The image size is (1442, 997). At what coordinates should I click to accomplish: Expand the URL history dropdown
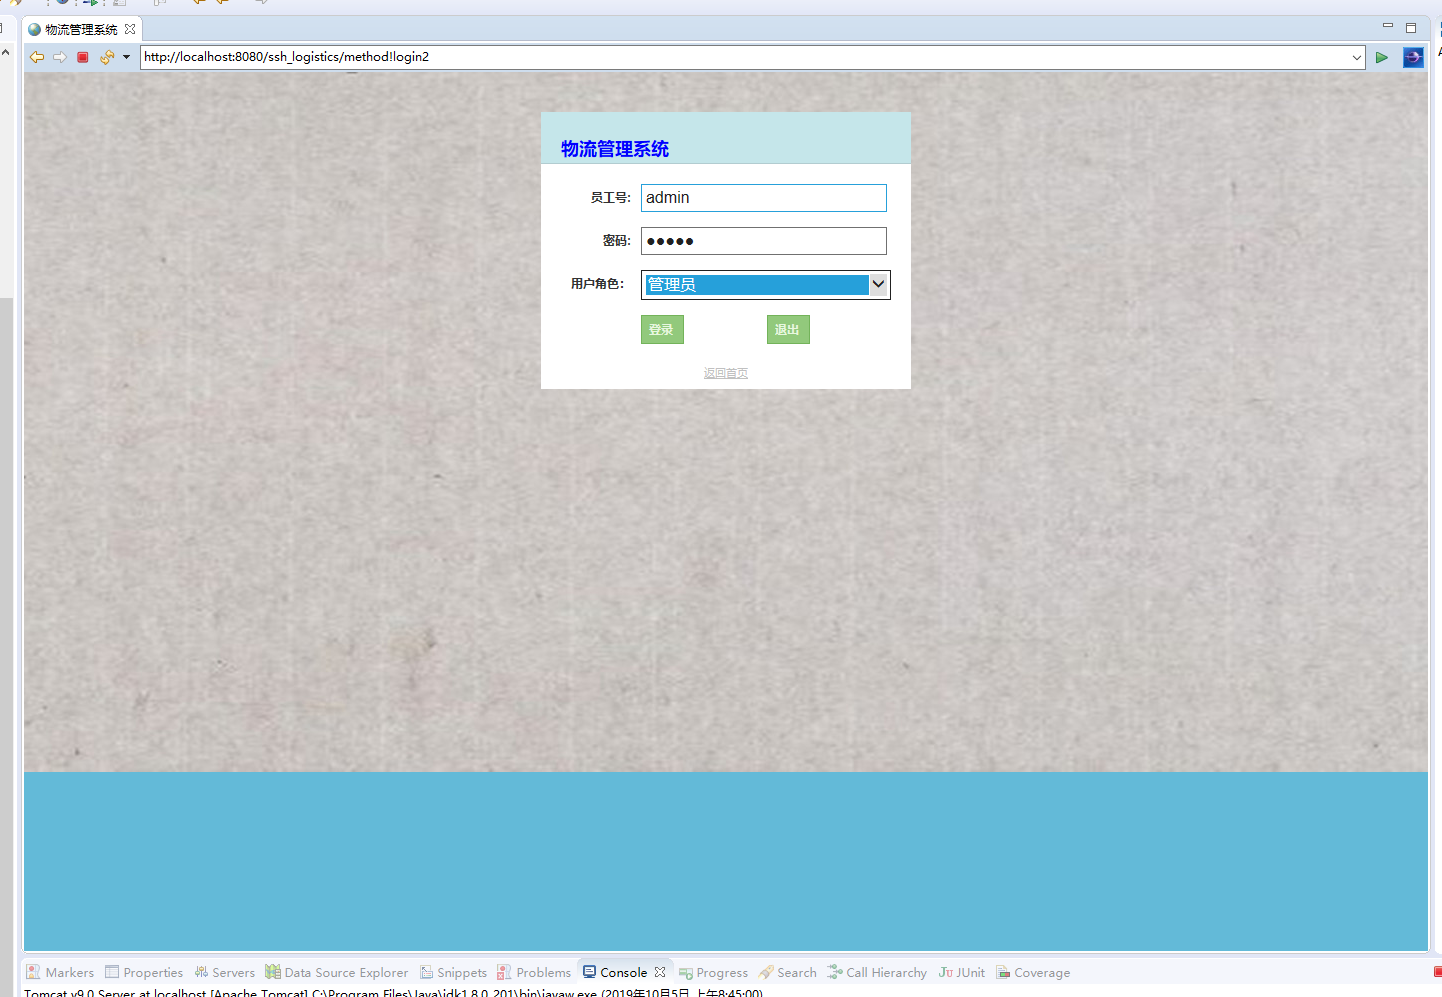1357,57
